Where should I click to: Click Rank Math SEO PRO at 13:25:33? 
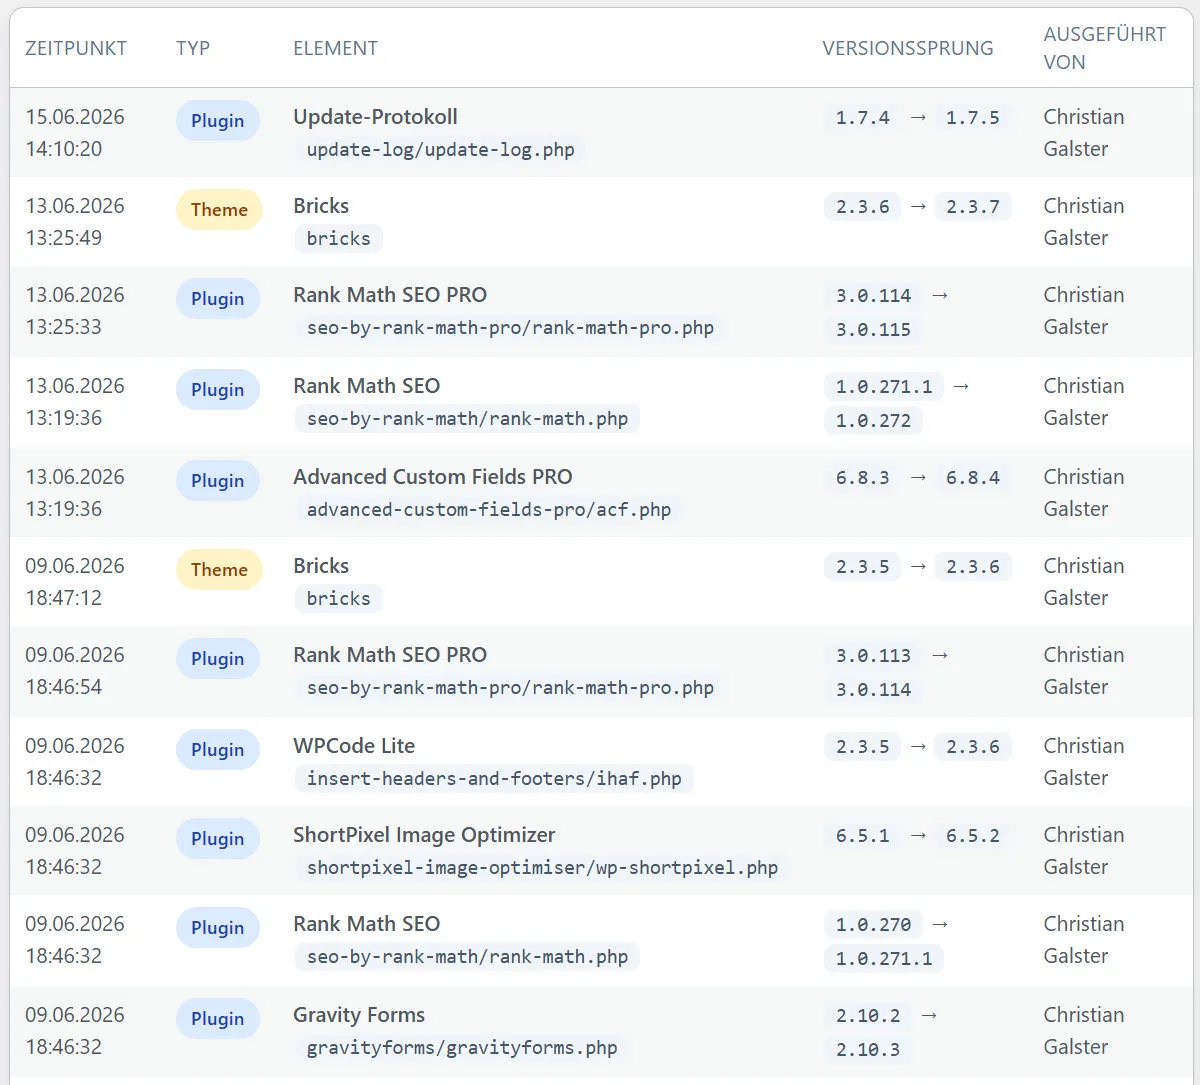[390, 295]
